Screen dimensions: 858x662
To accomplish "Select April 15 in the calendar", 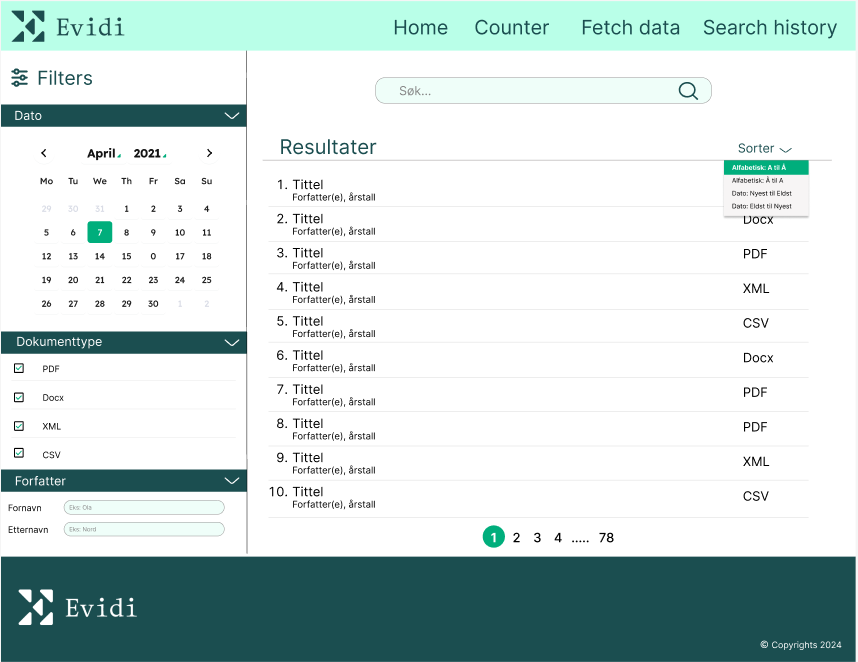I will click(x=126, y=256).
